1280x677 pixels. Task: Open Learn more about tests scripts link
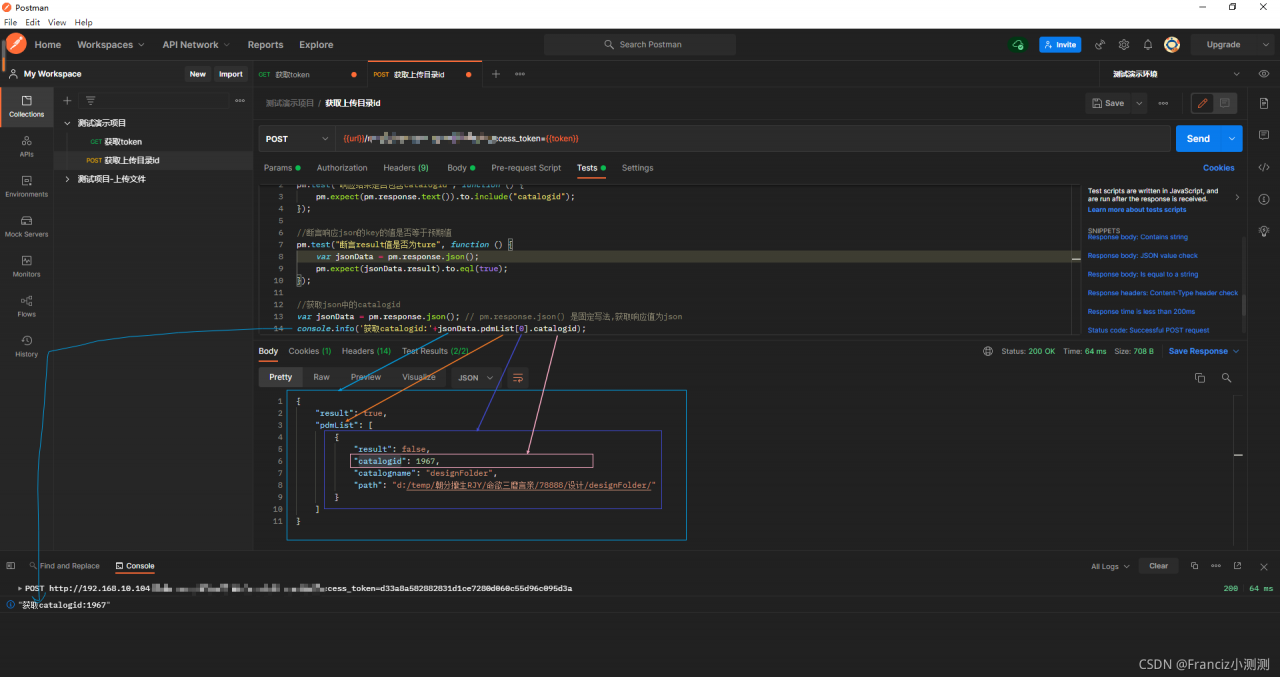(1137, 209)
